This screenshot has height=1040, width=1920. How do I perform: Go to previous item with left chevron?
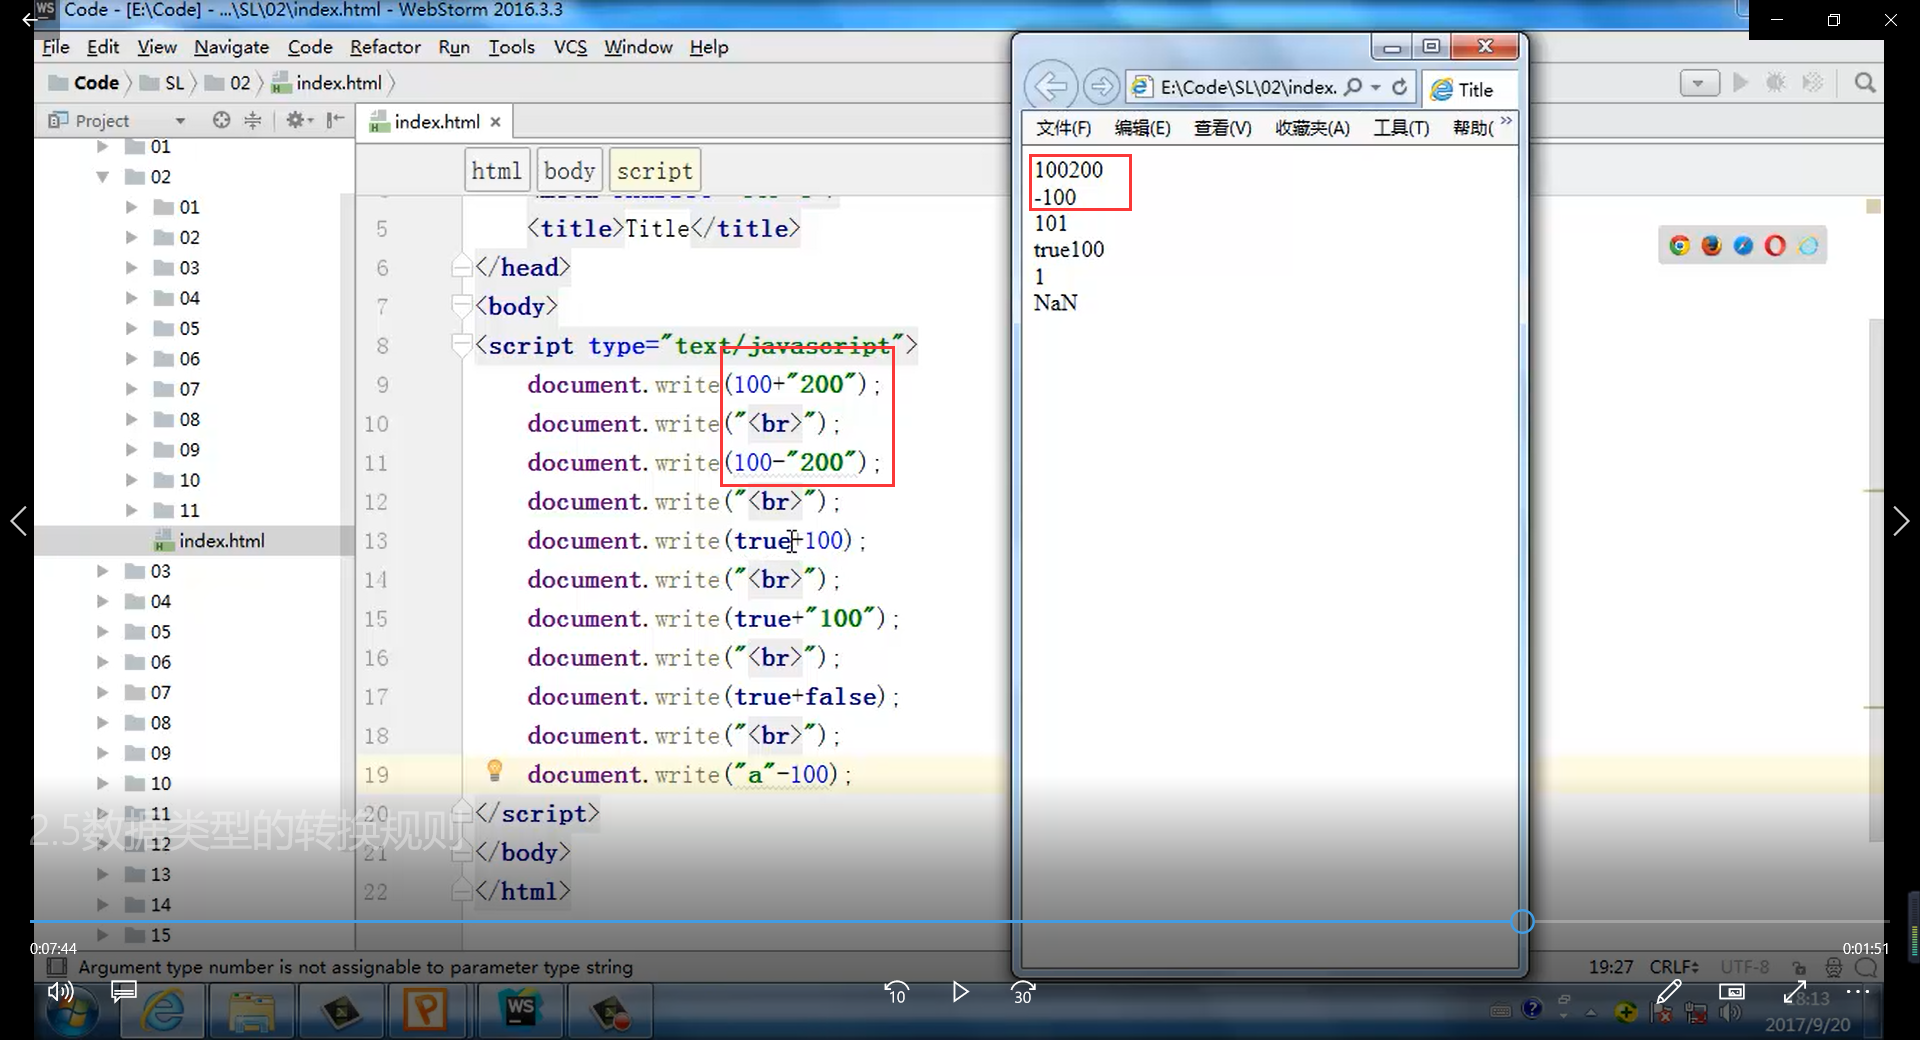click(18, 520)
